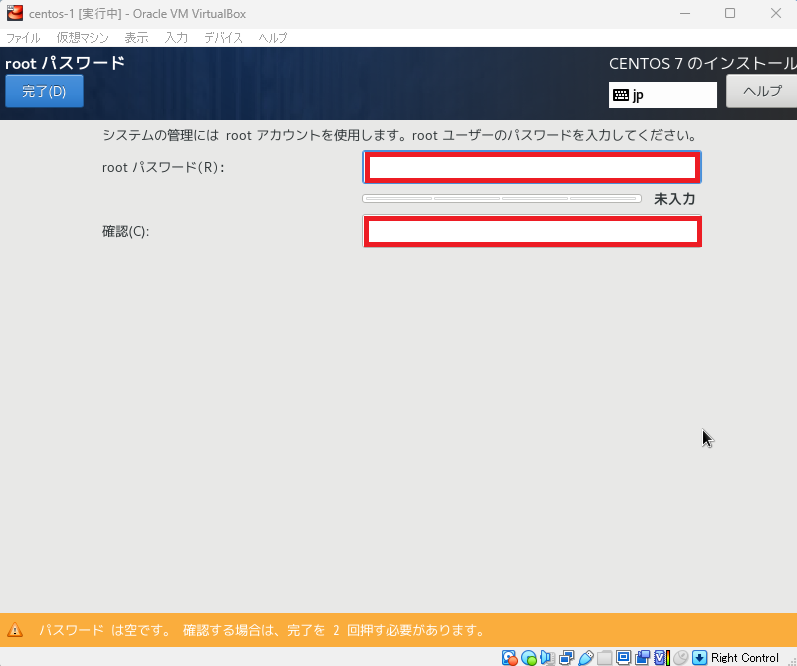Click the 完了(D) button
Screen dimensions: 797x666
[44, 91]
